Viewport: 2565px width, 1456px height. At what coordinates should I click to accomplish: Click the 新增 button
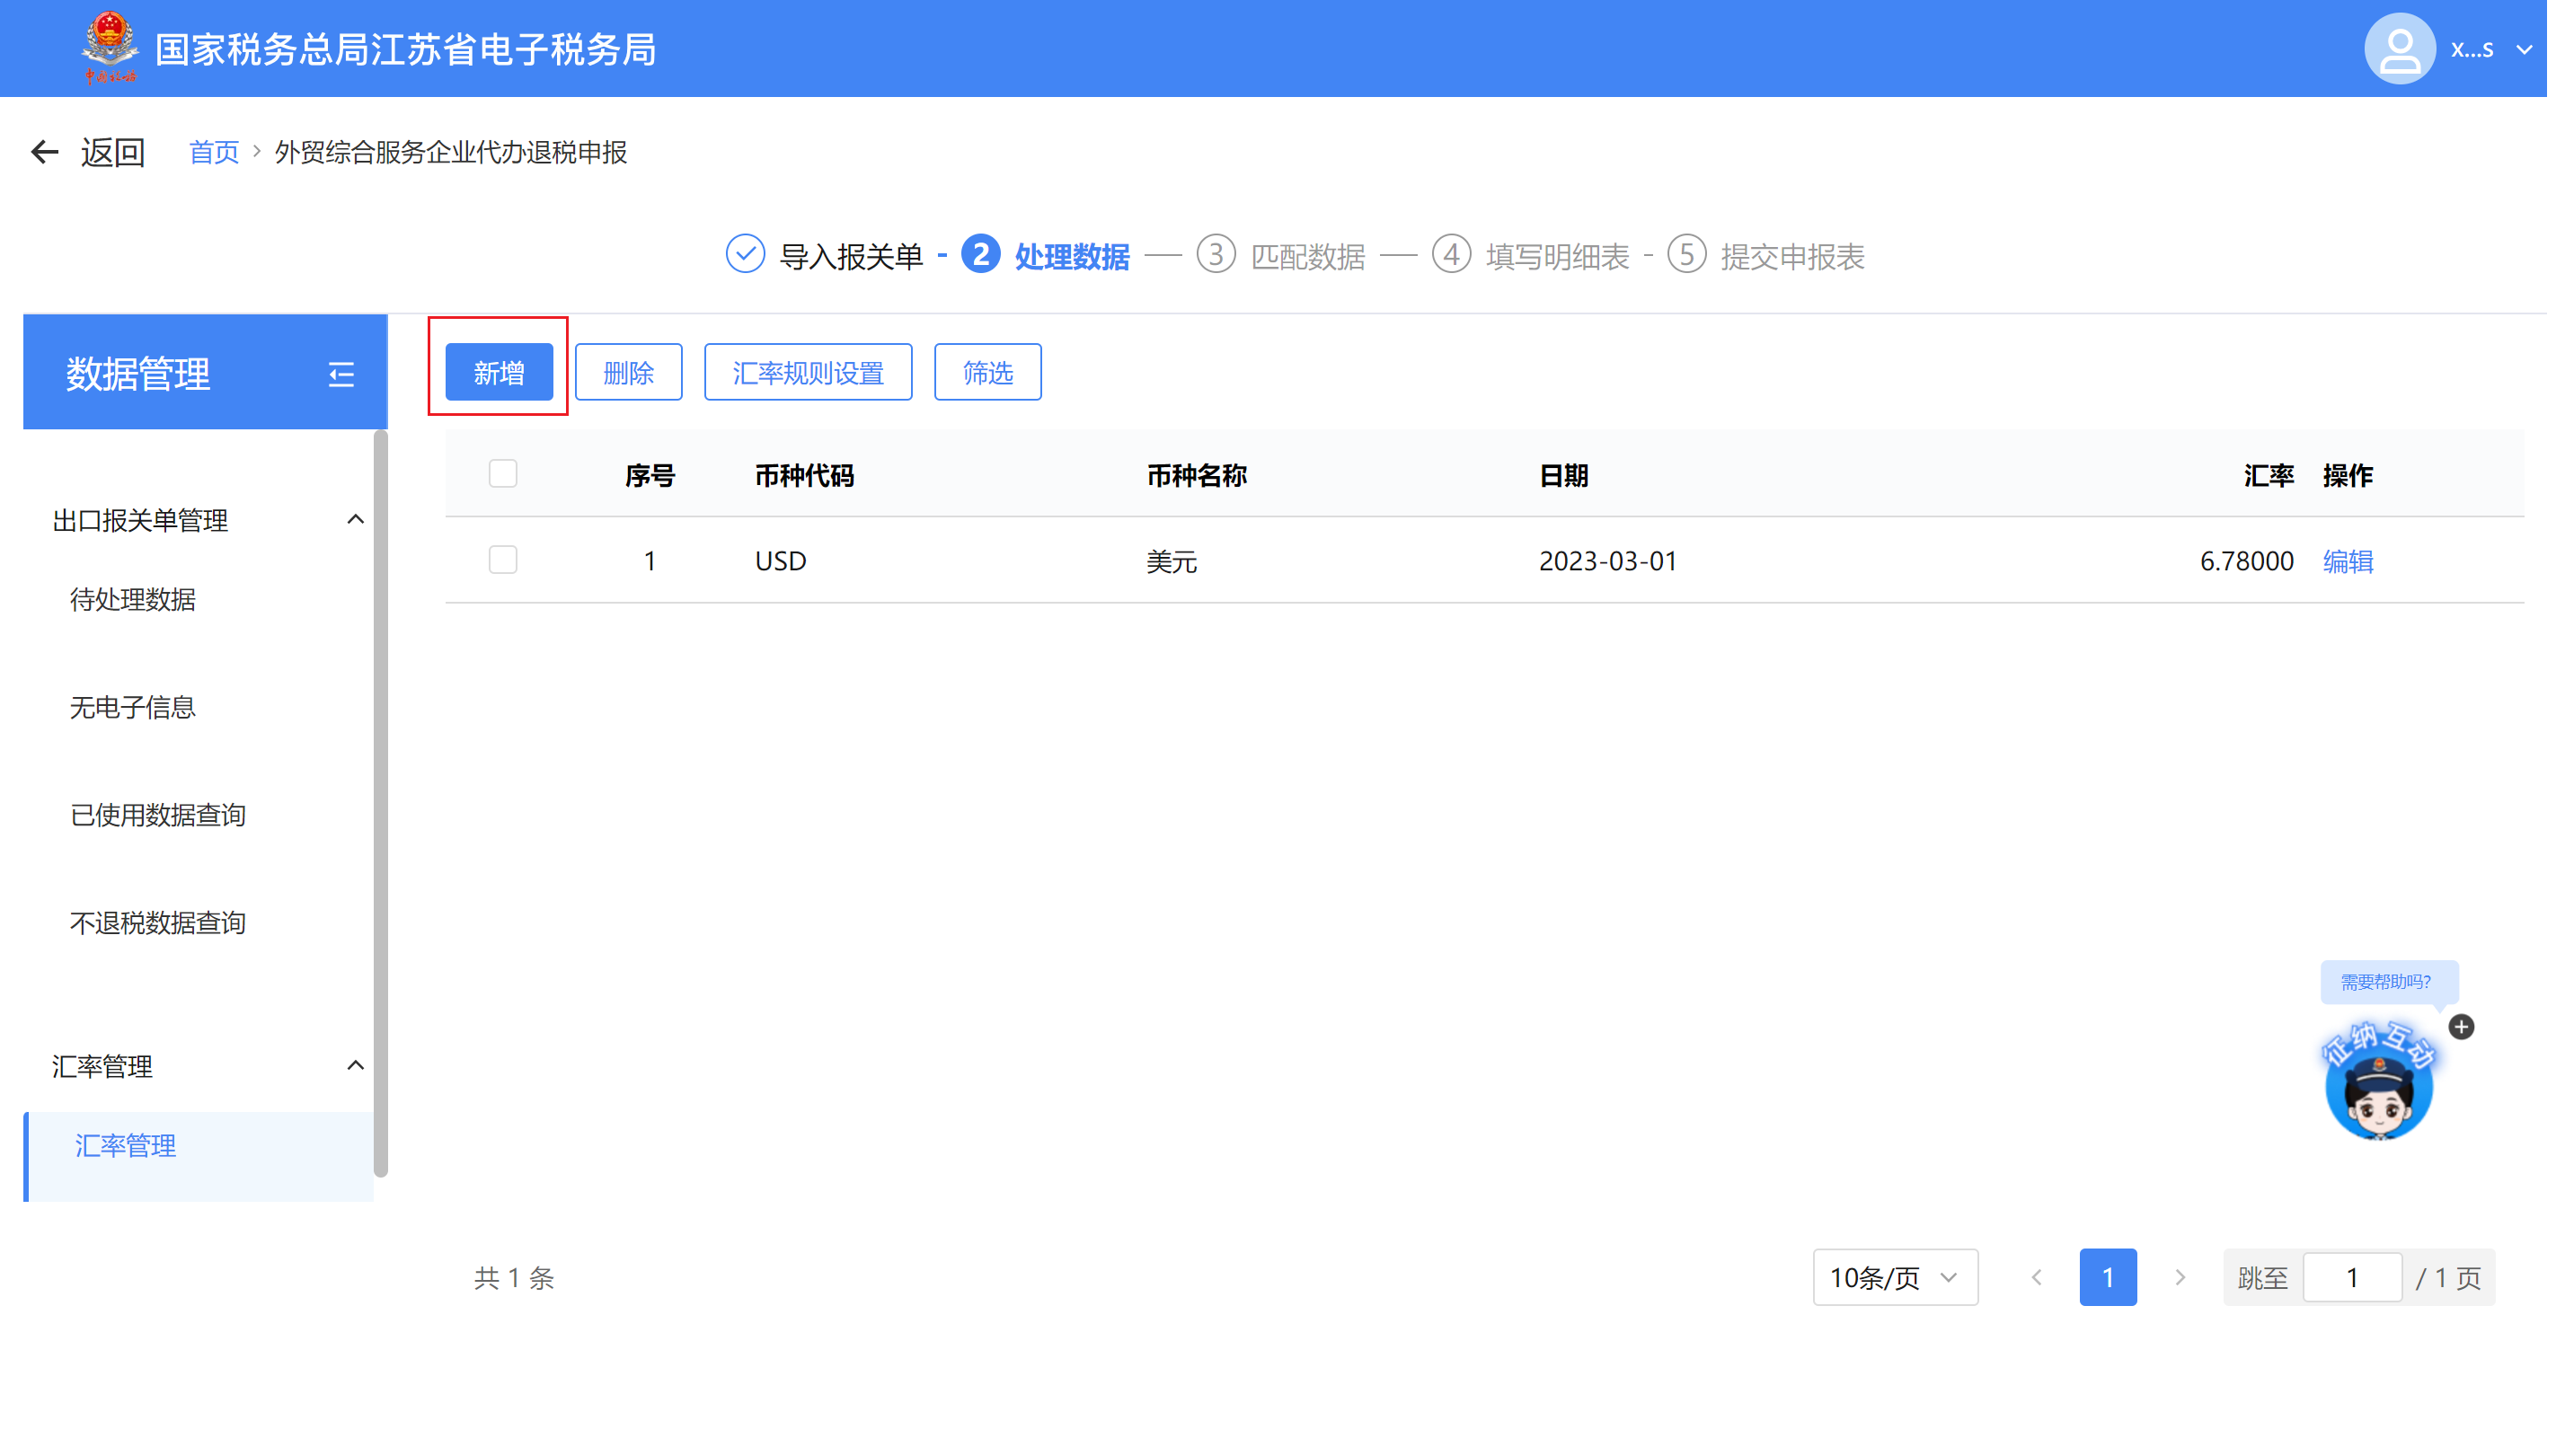click(x=499, y=373)
